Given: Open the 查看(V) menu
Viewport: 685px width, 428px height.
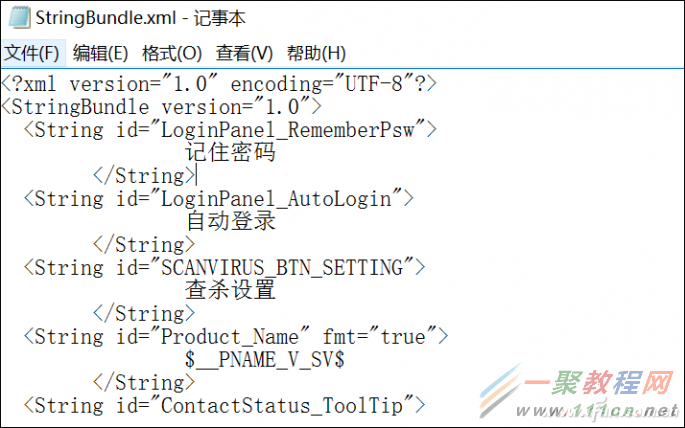Looking at the screenshot, I should [x=244, y=53].
